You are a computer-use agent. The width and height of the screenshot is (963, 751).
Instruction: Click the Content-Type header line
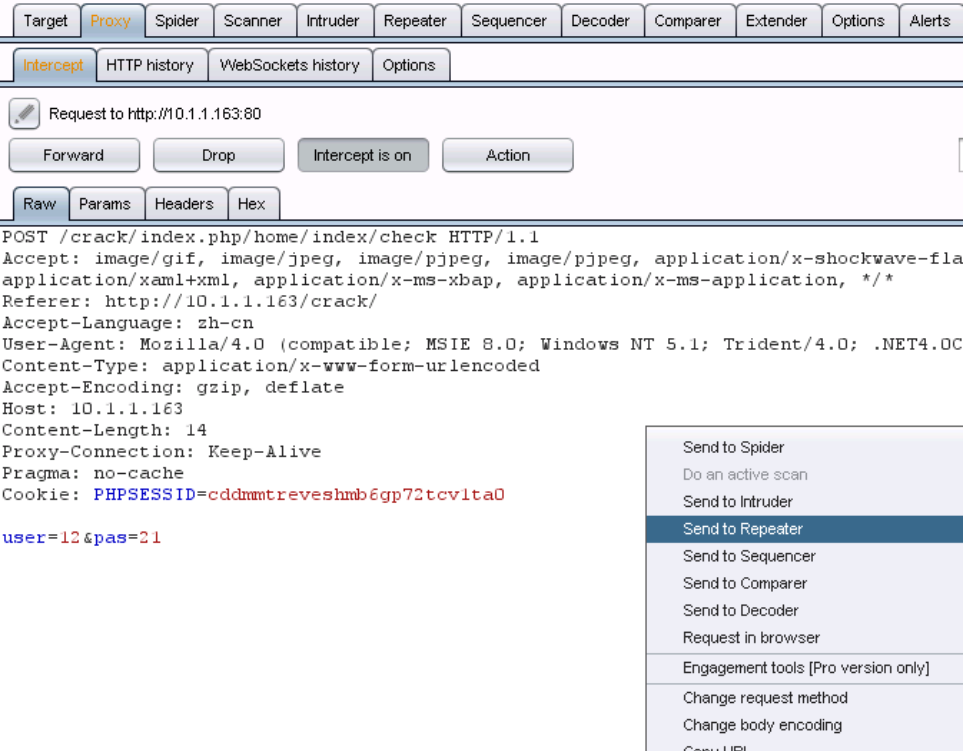[271, 366]
